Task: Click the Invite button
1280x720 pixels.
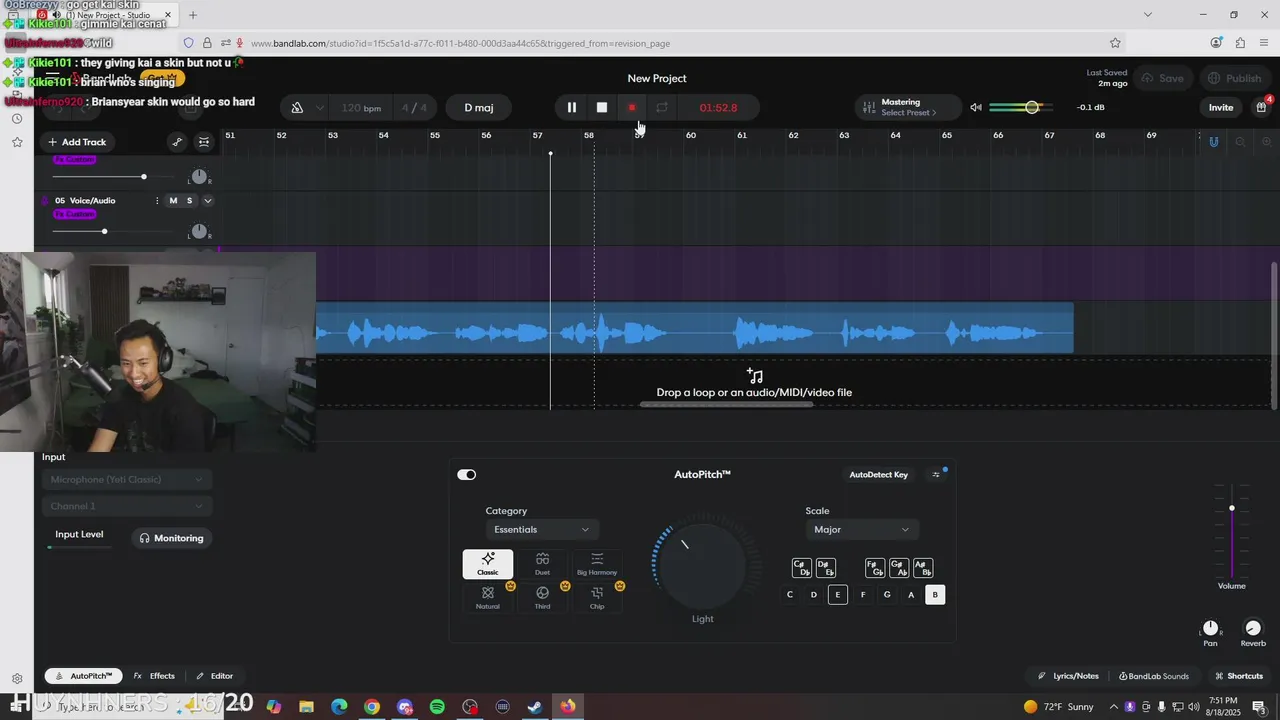Action: point(1221,107)
